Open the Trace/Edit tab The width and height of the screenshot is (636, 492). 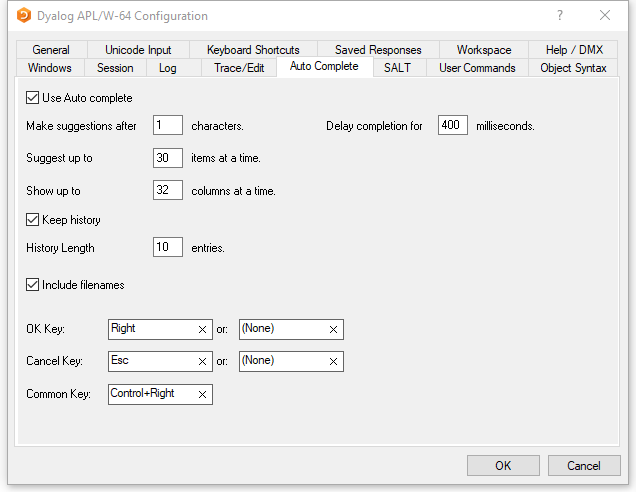239,68
